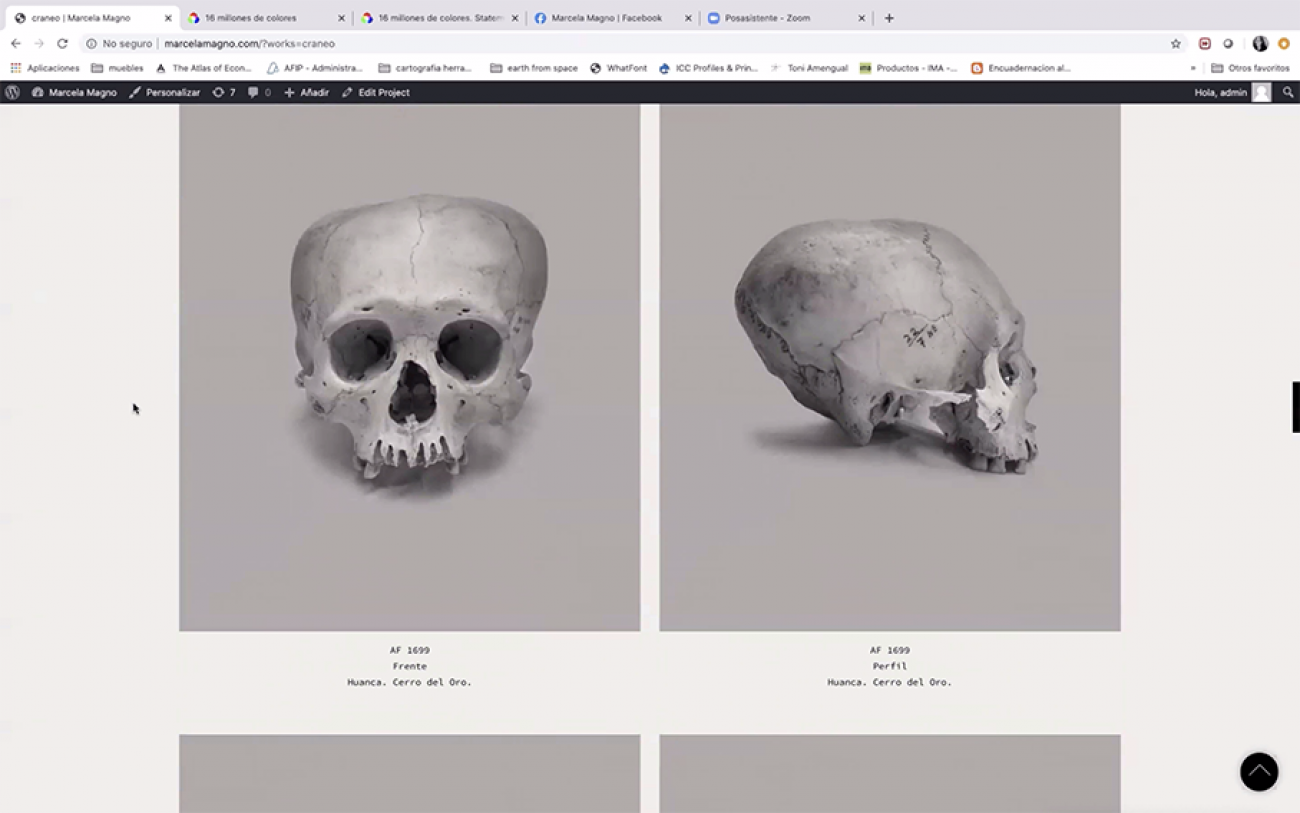Select 'AF 1699' under the profile skull
The image size is (1300, 813).
pyautogui.click(x=890, y=650)
